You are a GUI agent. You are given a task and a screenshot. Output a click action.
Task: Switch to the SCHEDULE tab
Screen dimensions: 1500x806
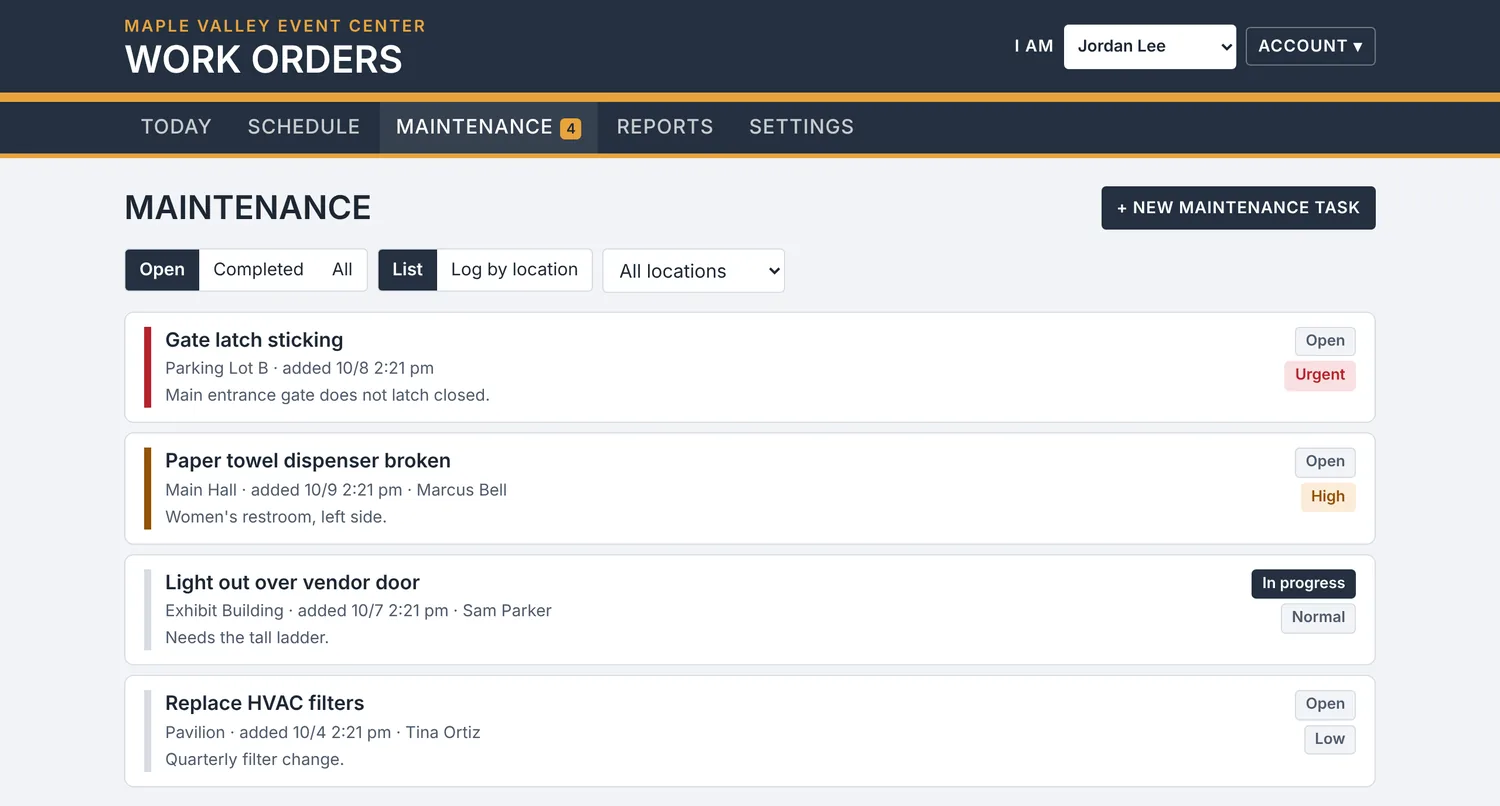pyautogui.click(x=304, y=127)
